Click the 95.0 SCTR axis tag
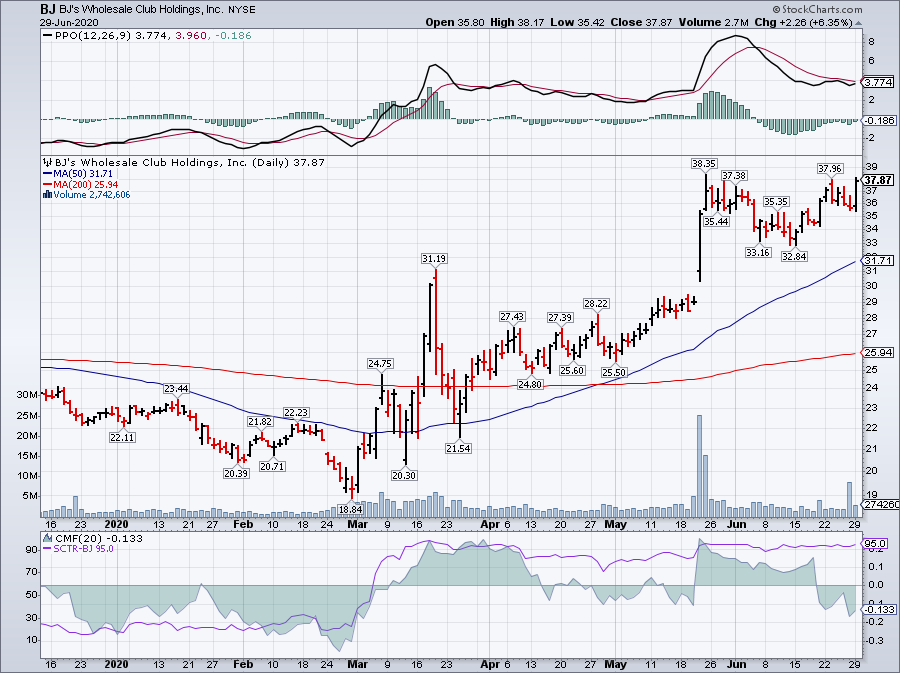Viewport: 900px width, 673px height. [876, 543]
